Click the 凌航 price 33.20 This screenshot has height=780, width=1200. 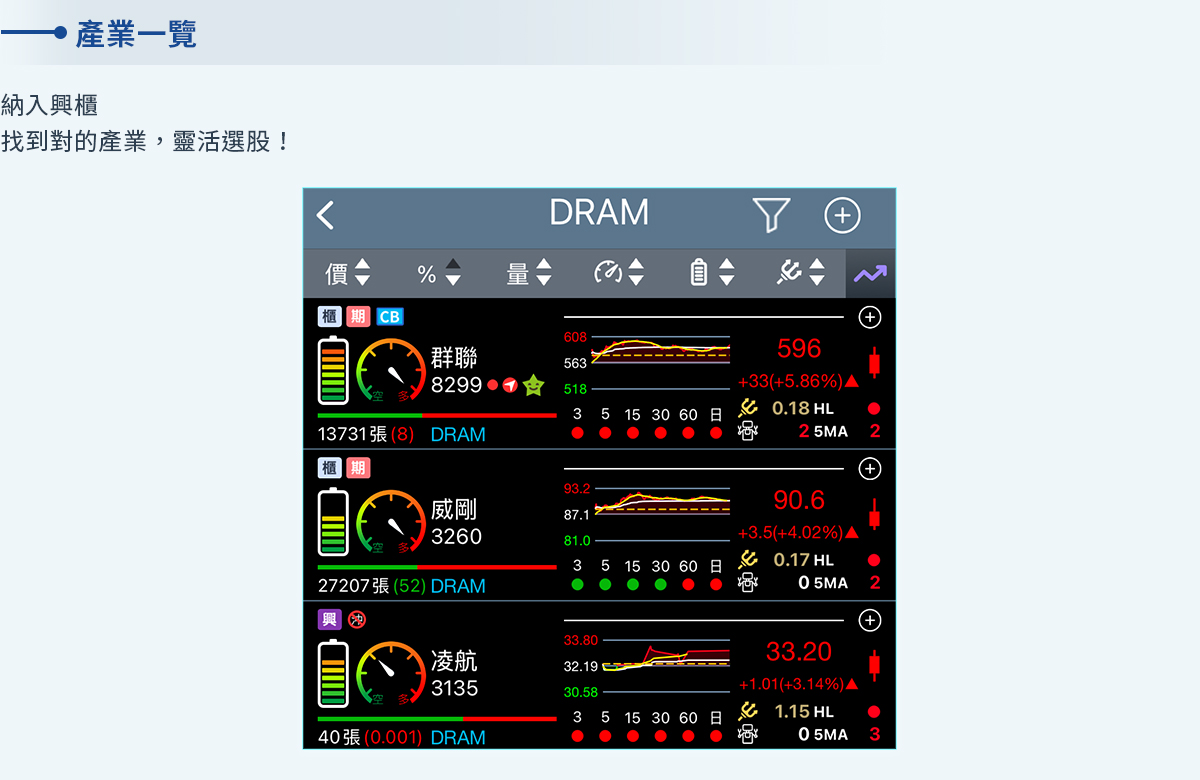pyautogui.click(x=799, y=652)
